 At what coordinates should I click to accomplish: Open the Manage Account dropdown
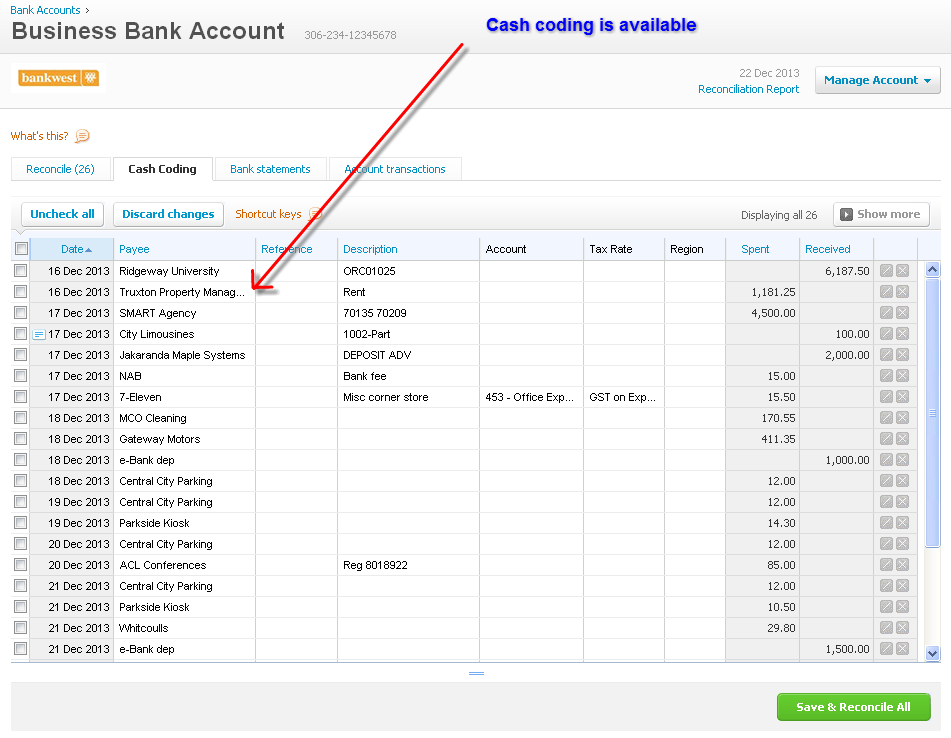coord(877,80)
